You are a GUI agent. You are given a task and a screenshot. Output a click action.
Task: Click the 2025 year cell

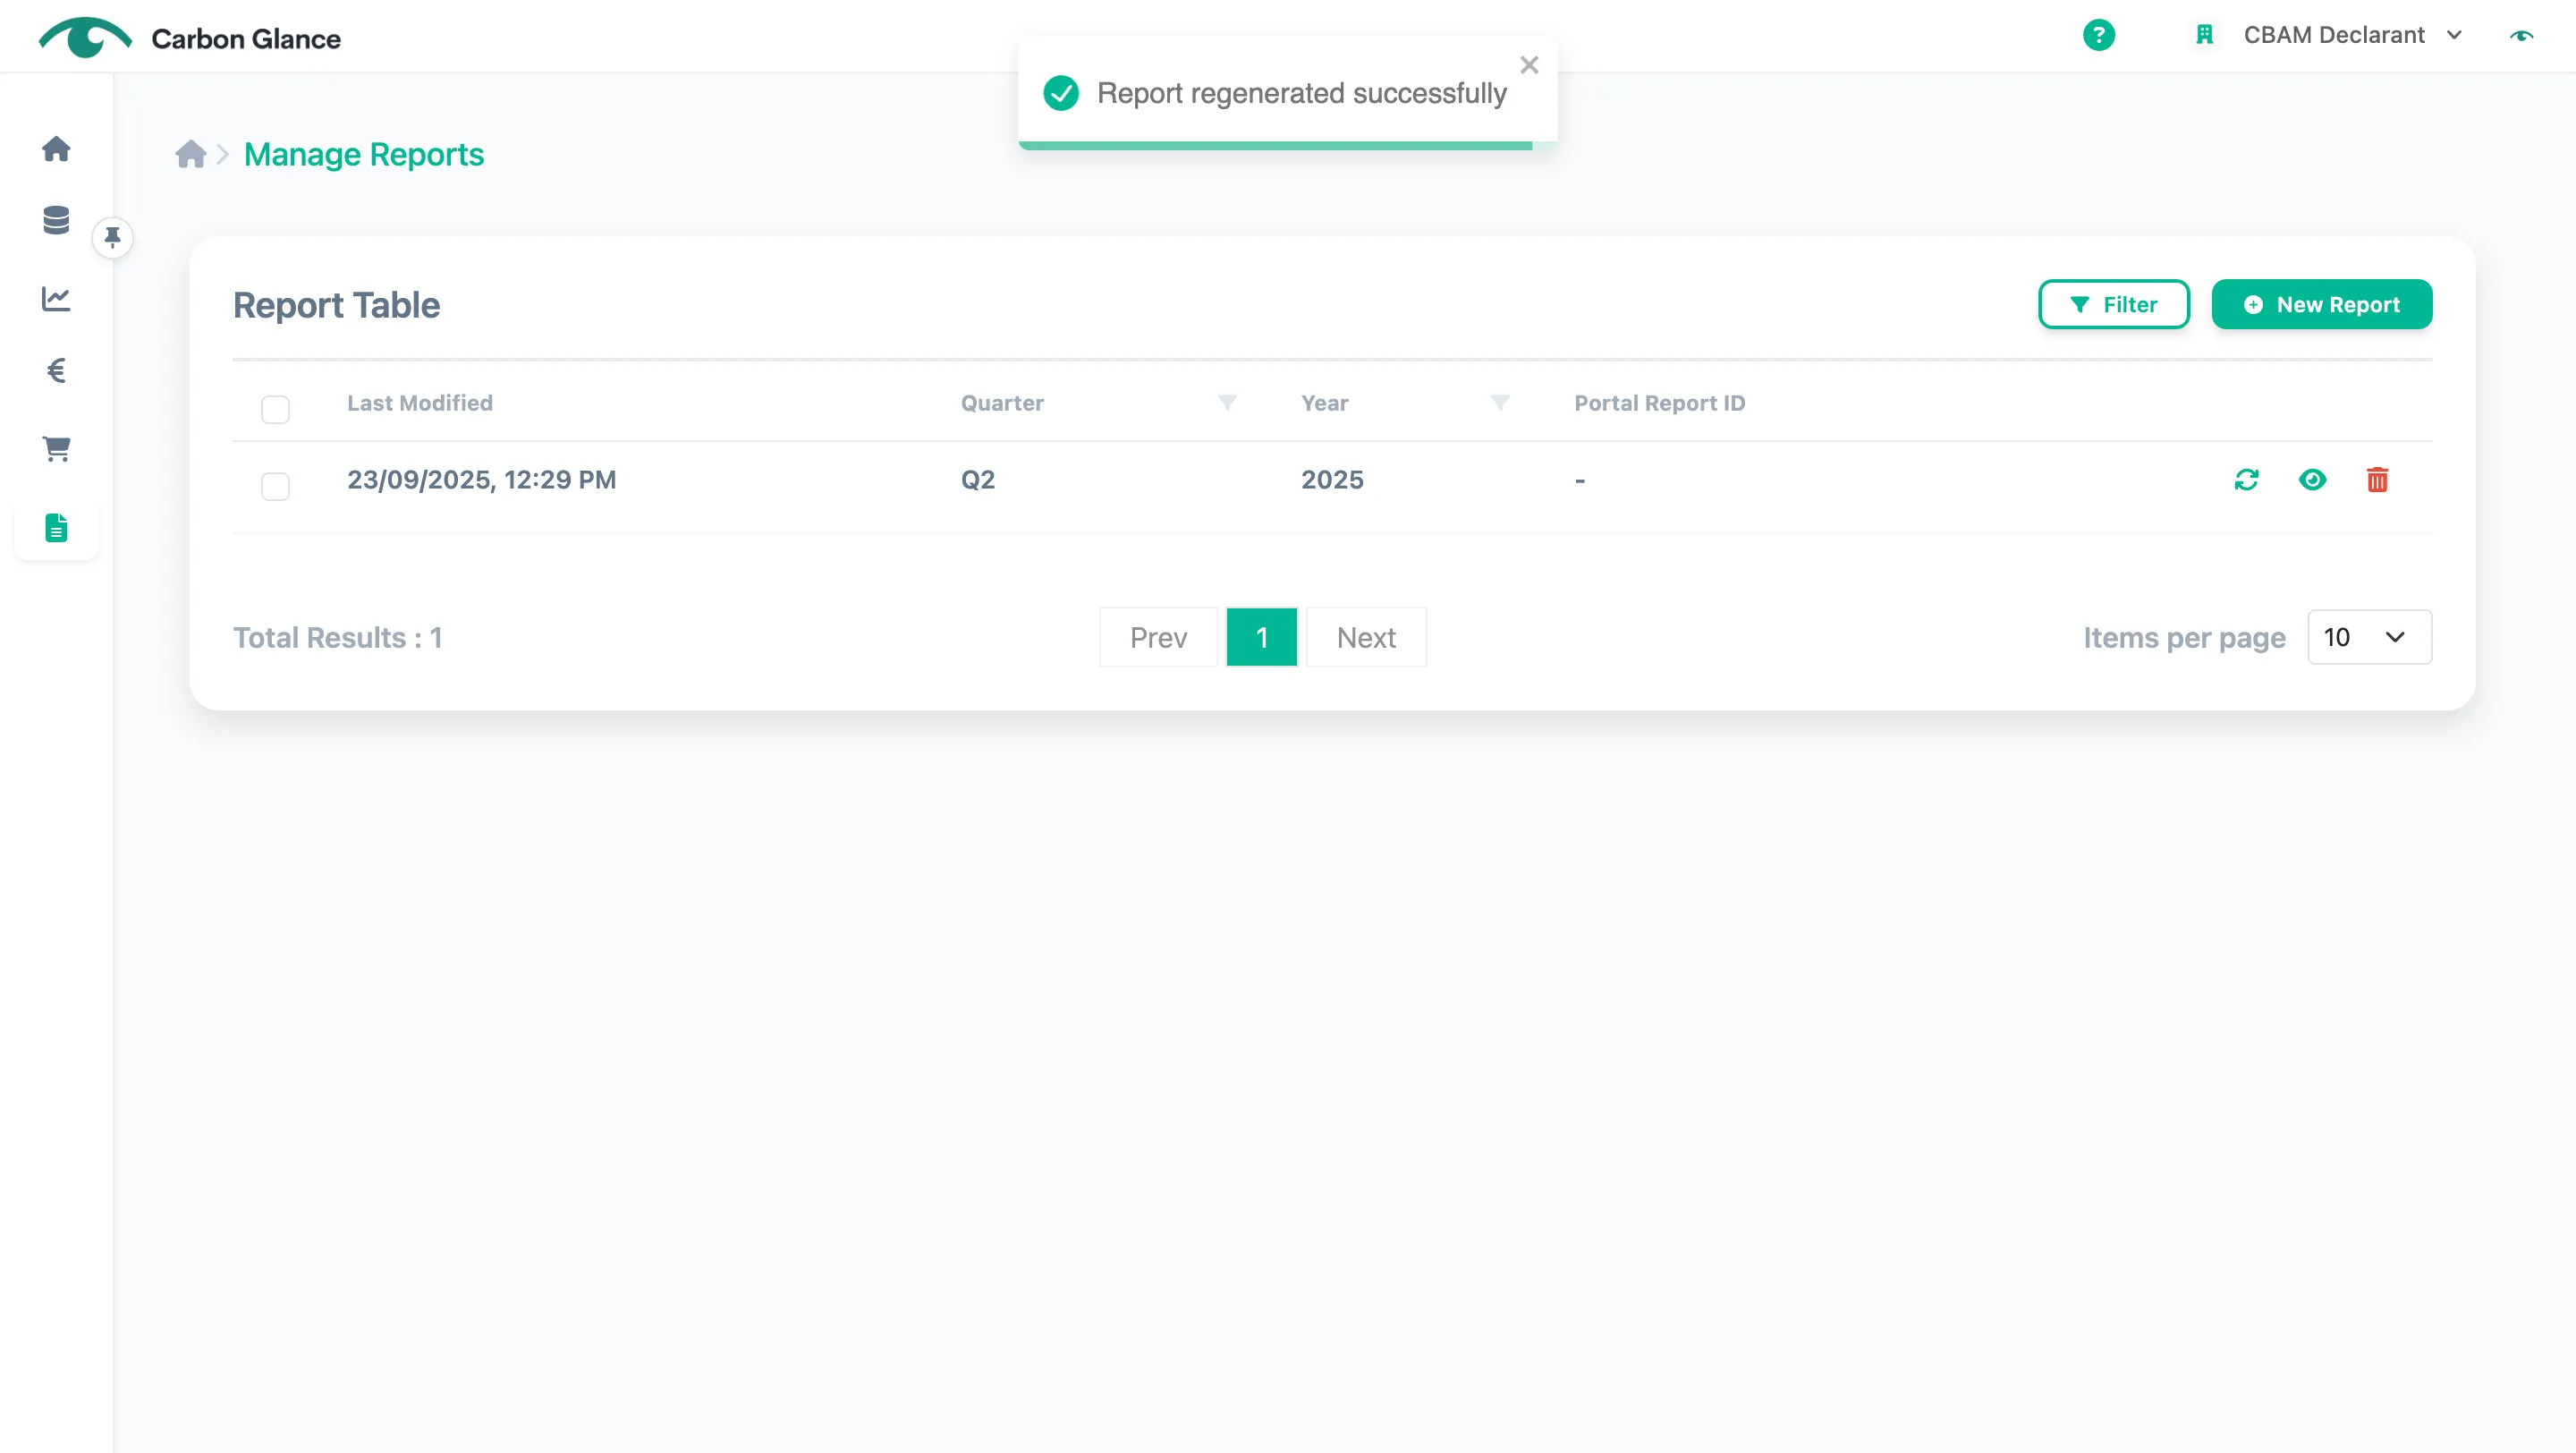click(1332, 480)
